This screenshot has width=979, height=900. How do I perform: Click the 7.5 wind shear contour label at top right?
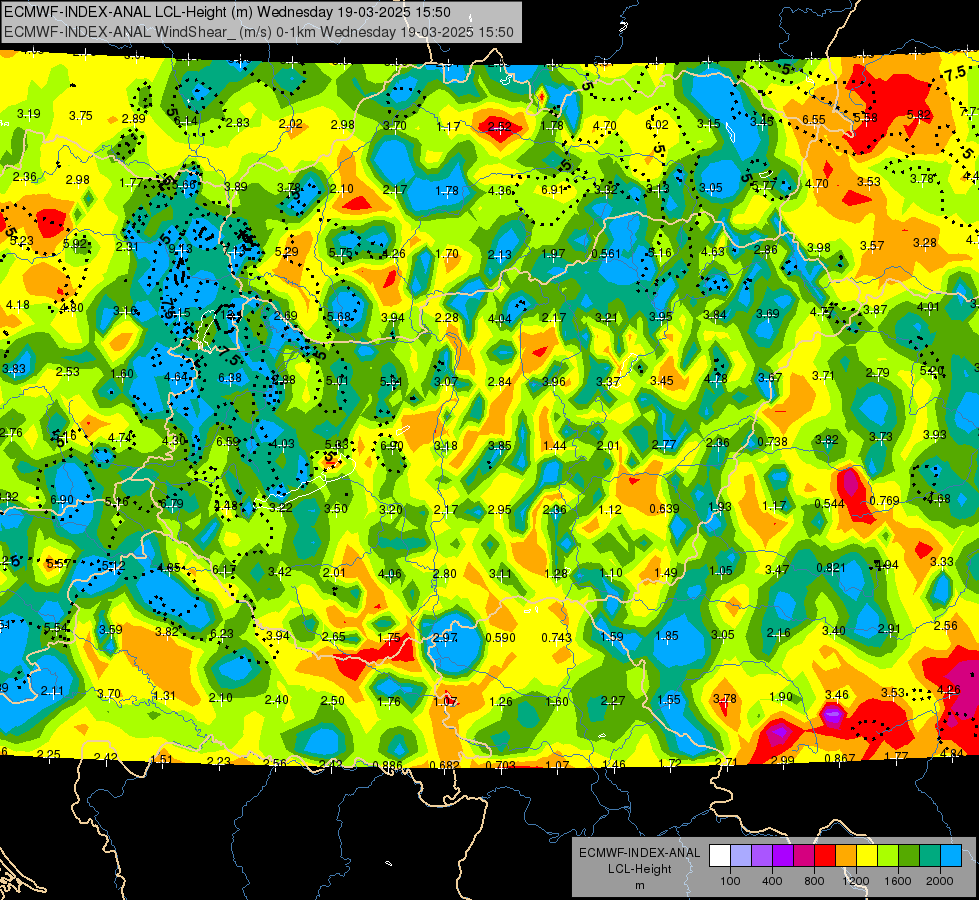click(x=955, y=75)
